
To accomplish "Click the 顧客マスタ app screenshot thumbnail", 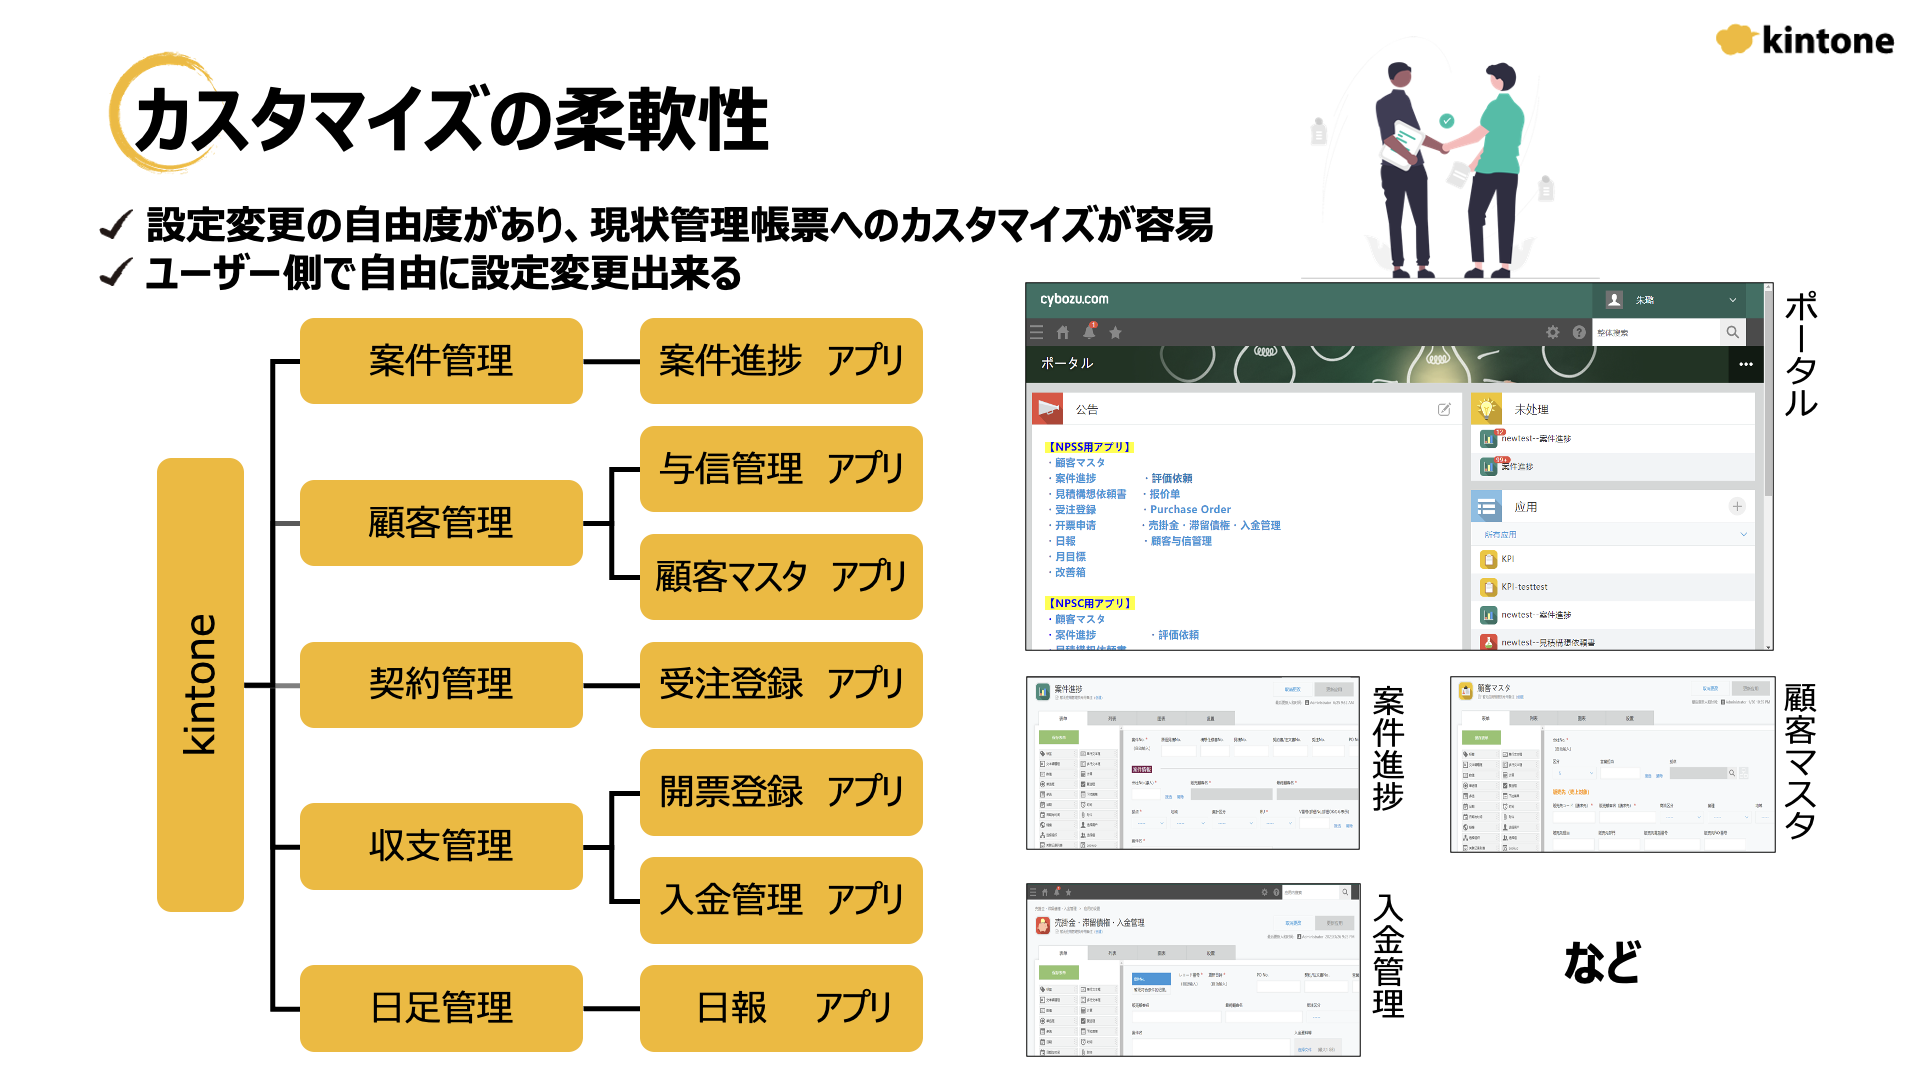I will click(x=1612, y=764).
